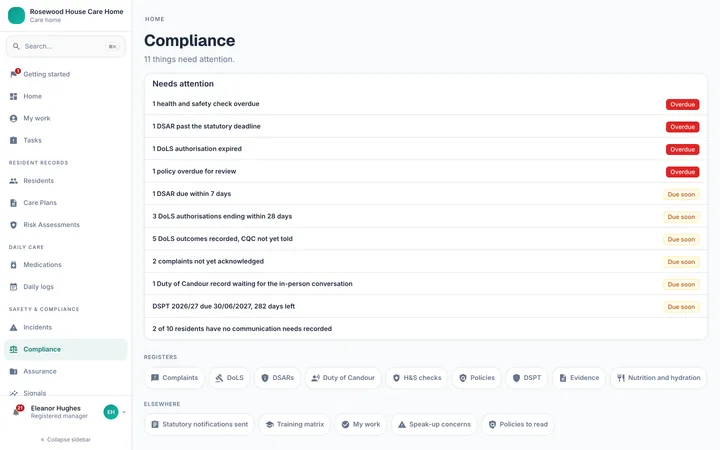720x450 pixels.
Task: Open the My work chip under Elsewhere
Action: pos(360,425)
